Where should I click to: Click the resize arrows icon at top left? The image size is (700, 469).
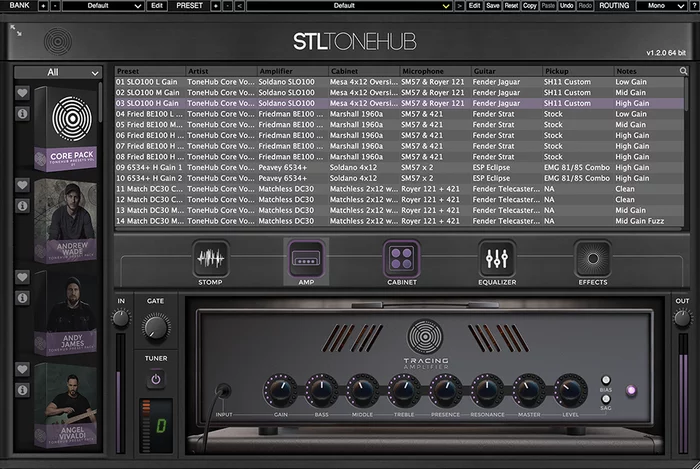[x=16, y=30]
